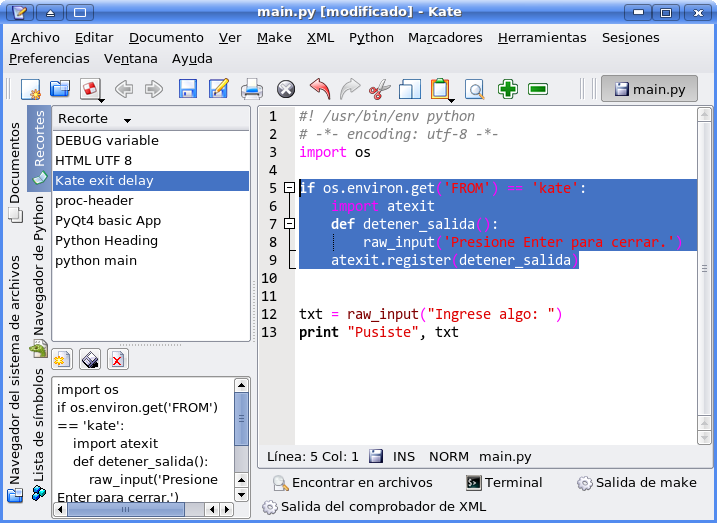Toggle INS insert mode in status bar
Image resolution: width=717 pixels, height=523 pixels.
pyautogui.click(x=404, y=456)
